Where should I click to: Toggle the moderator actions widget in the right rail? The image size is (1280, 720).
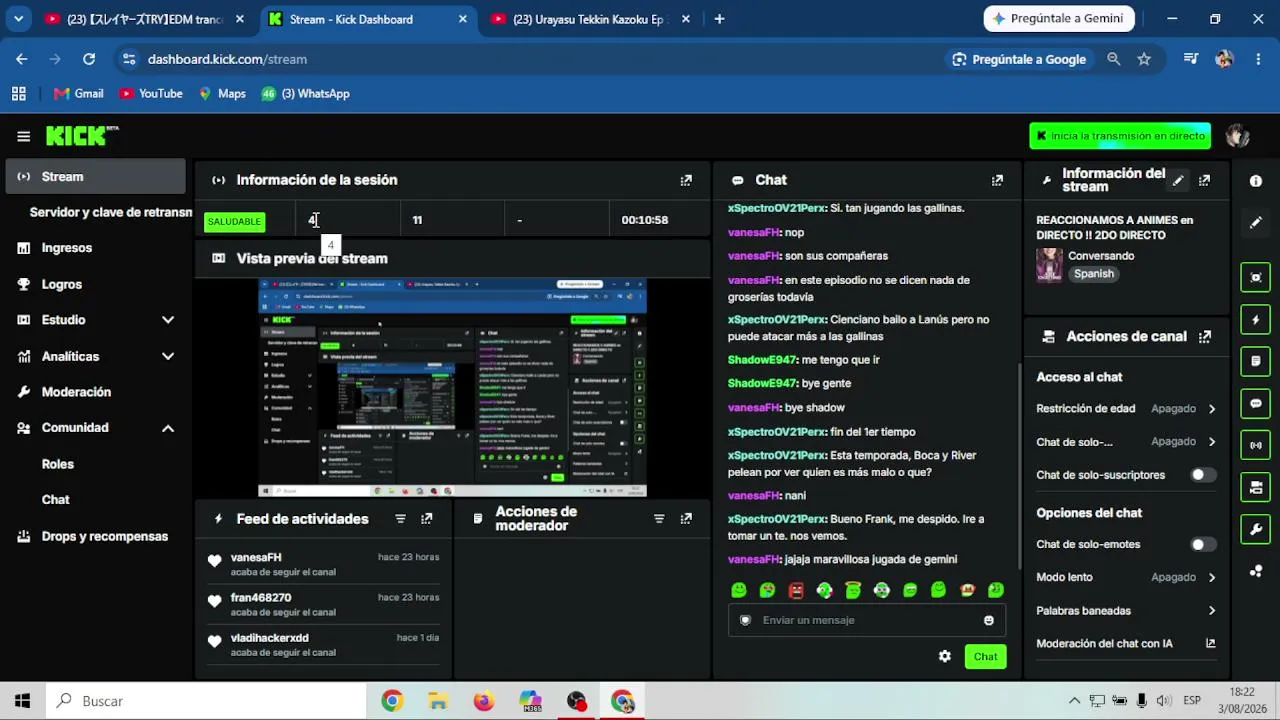1256,361
